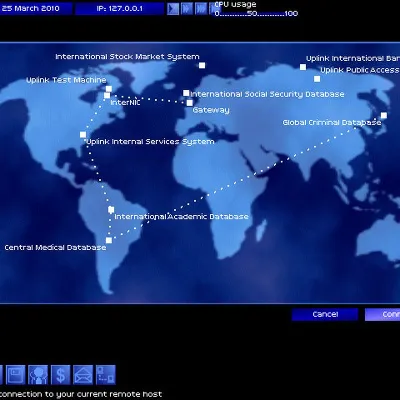Select the International Social Security Database node
Image resolution: width=400 pixels, height=400 pixels.
pyautogui.click(x=186, y=93)
